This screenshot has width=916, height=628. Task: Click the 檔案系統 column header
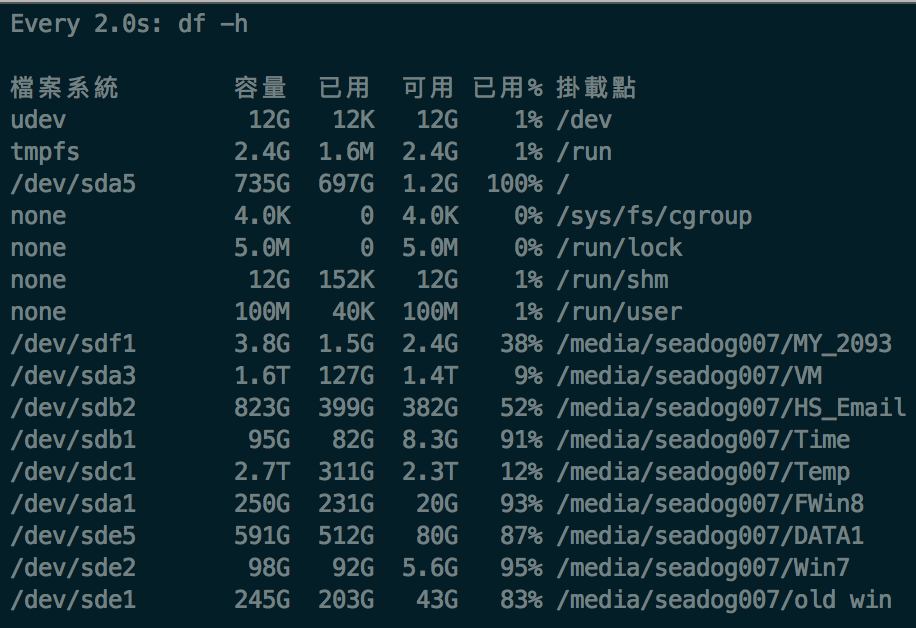[x=64, y=88]
